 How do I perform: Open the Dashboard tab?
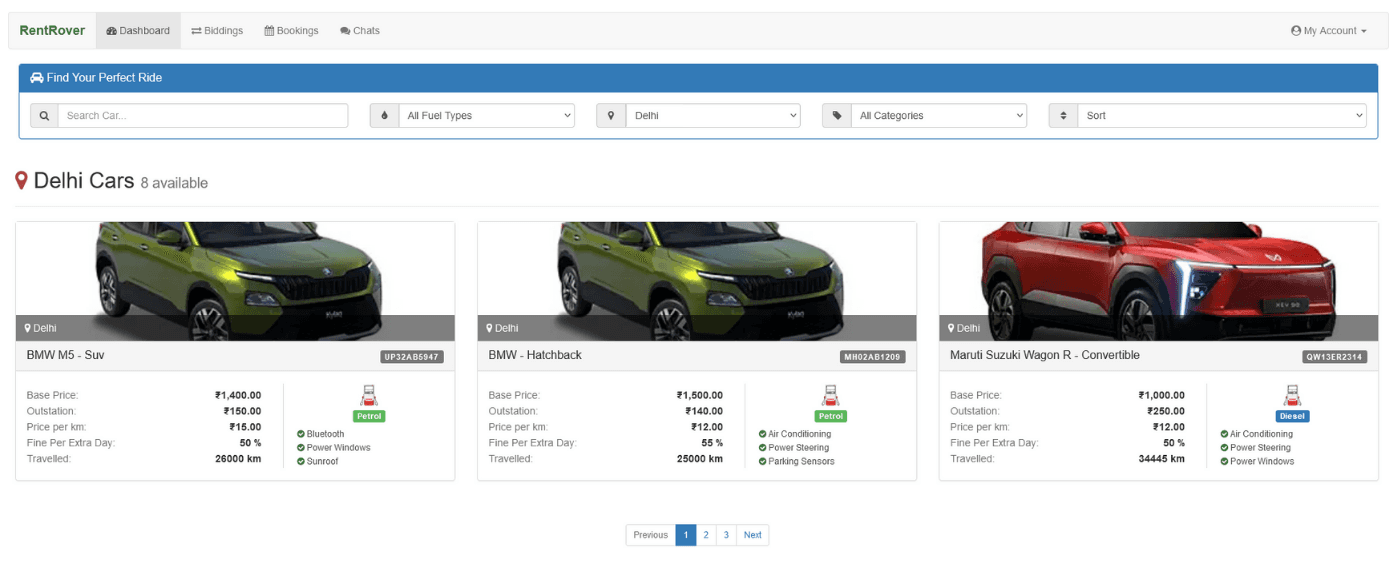coord(138,30)
